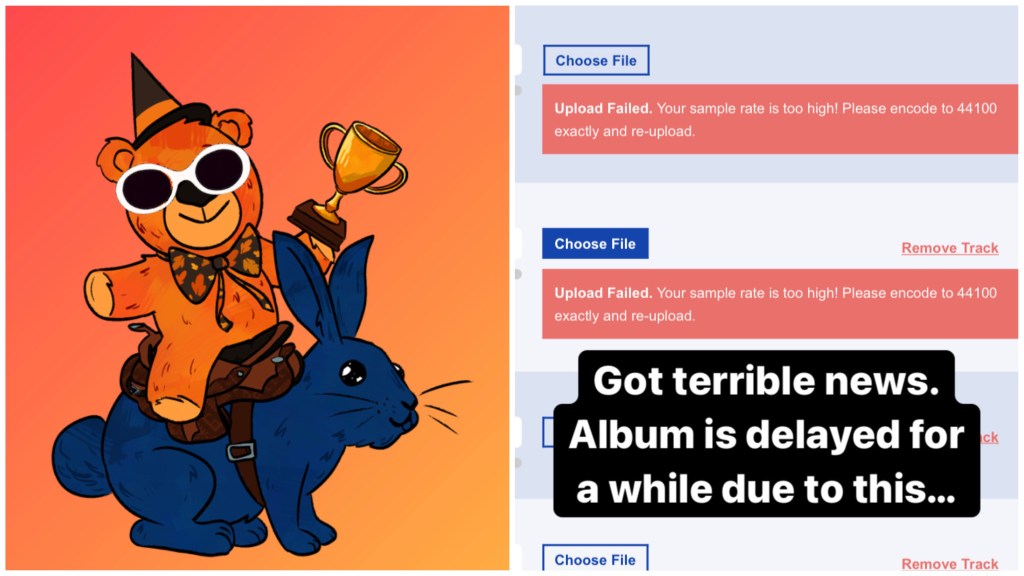Click the outlined Choose File button at top
Viewport: 1024px width, 576px height.
click(x=596, y=60)
